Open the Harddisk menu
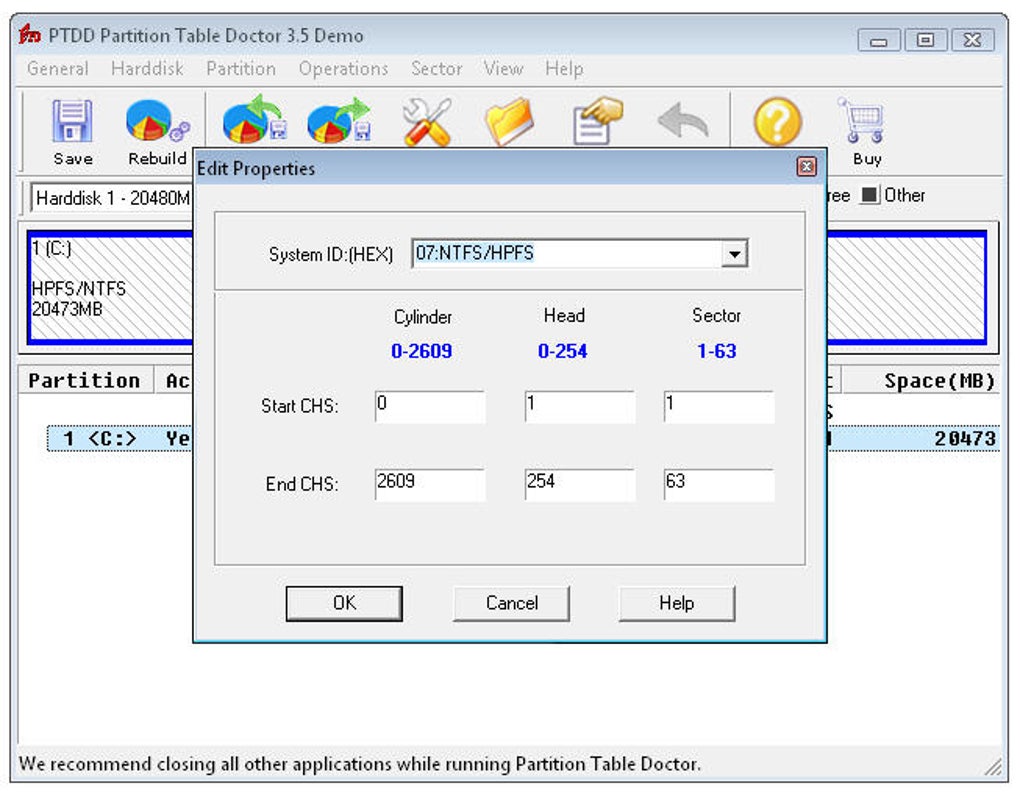Viewport: 1020px width, 797px height. pyautogui.click(x=147, y=68)
